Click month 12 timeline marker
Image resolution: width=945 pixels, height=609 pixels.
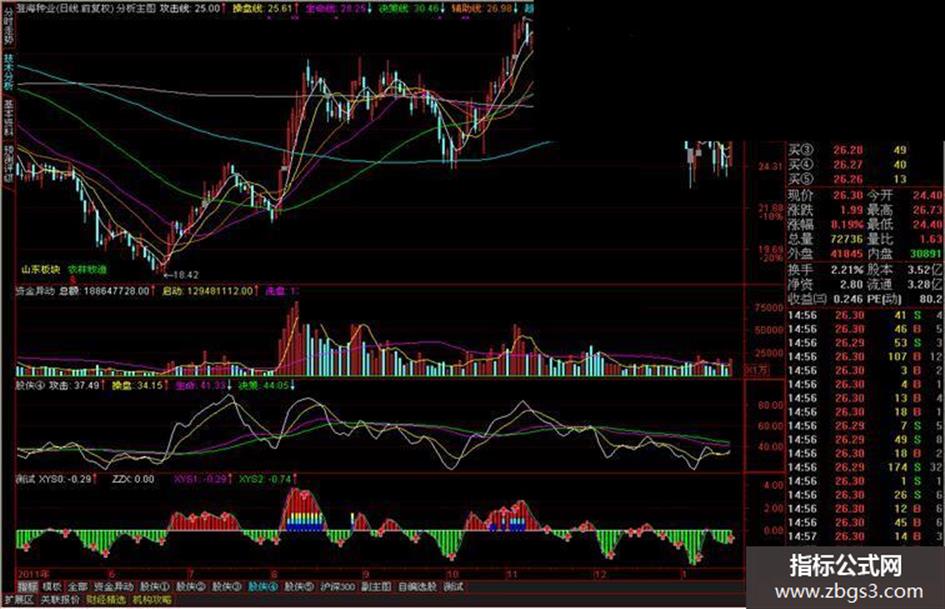600,574
